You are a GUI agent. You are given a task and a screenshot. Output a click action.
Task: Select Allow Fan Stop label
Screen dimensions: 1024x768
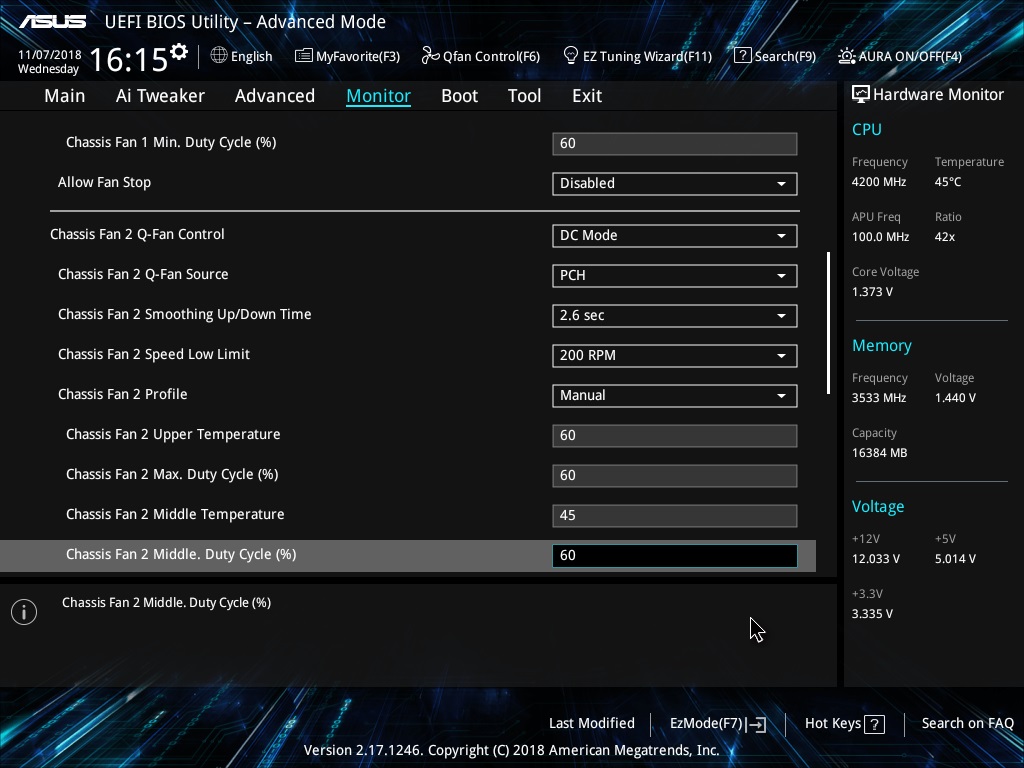(x=104, y=182)
